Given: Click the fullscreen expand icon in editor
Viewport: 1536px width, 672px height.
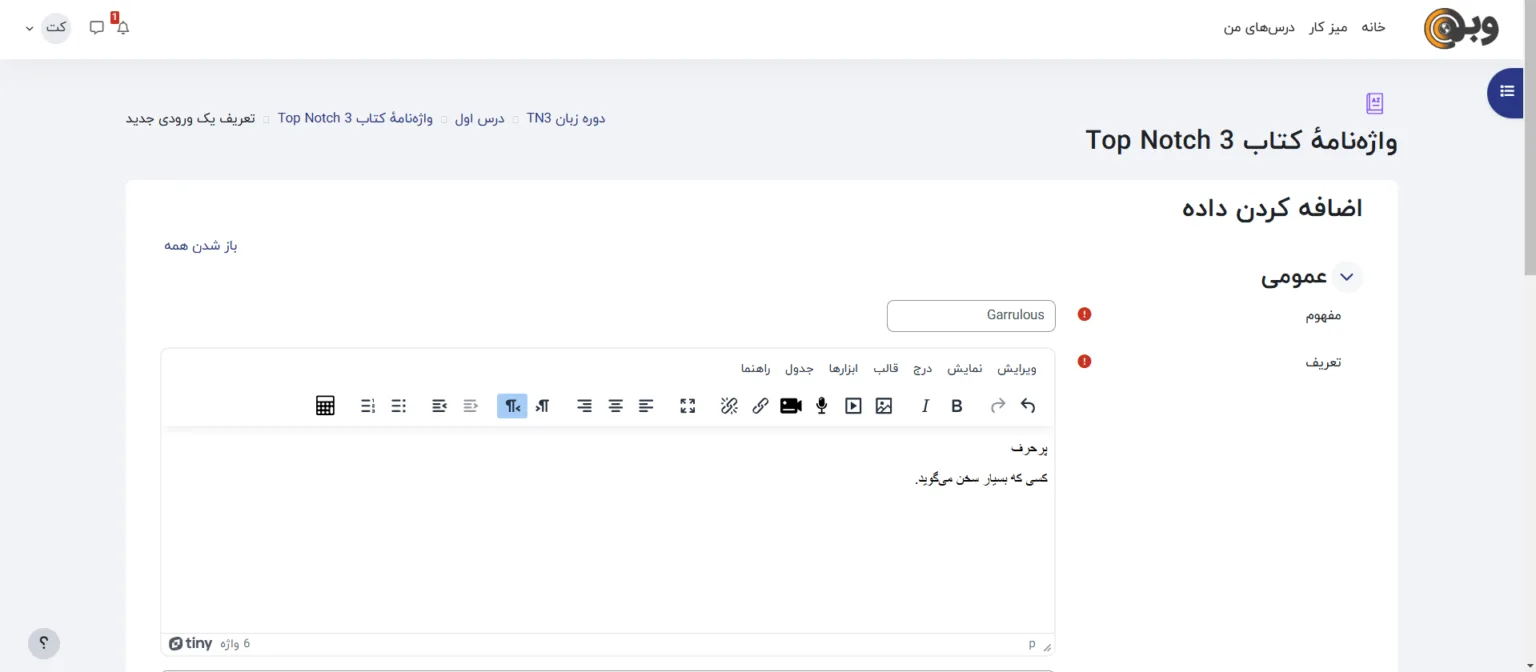Looking at the screenshot, I should click(x=687, y=406).
